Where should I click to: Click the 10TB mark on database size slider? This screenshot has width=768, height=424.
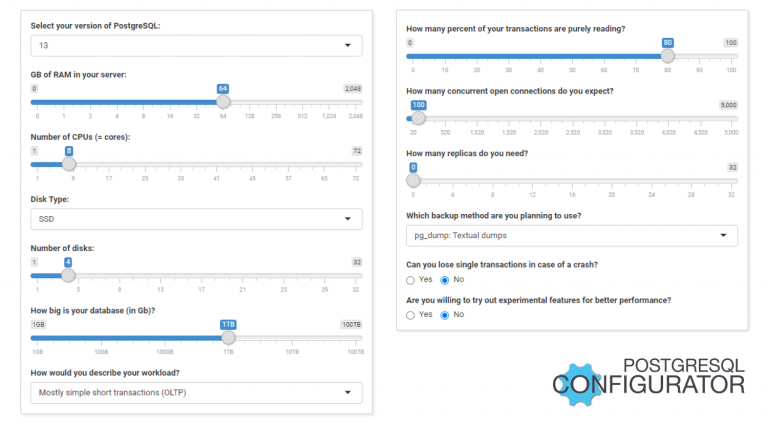(x=292, y=338)
